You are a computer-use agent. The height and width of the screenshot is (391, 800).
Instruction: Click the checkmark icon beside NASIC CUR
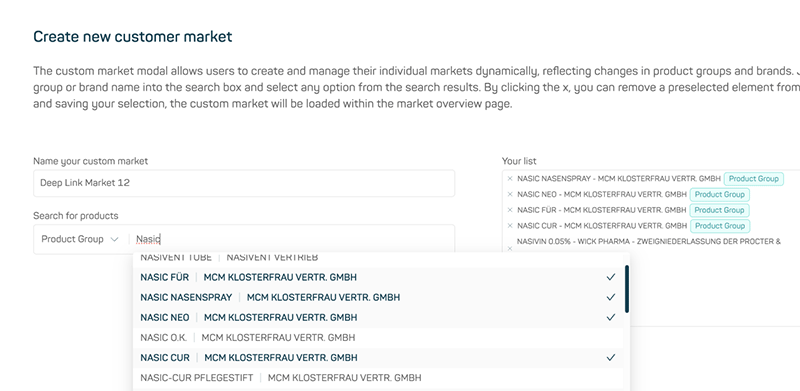point(611,358)
